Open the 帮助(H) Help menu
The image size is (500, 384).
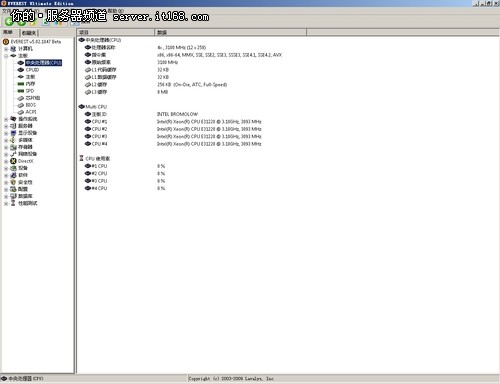[116, 11]
